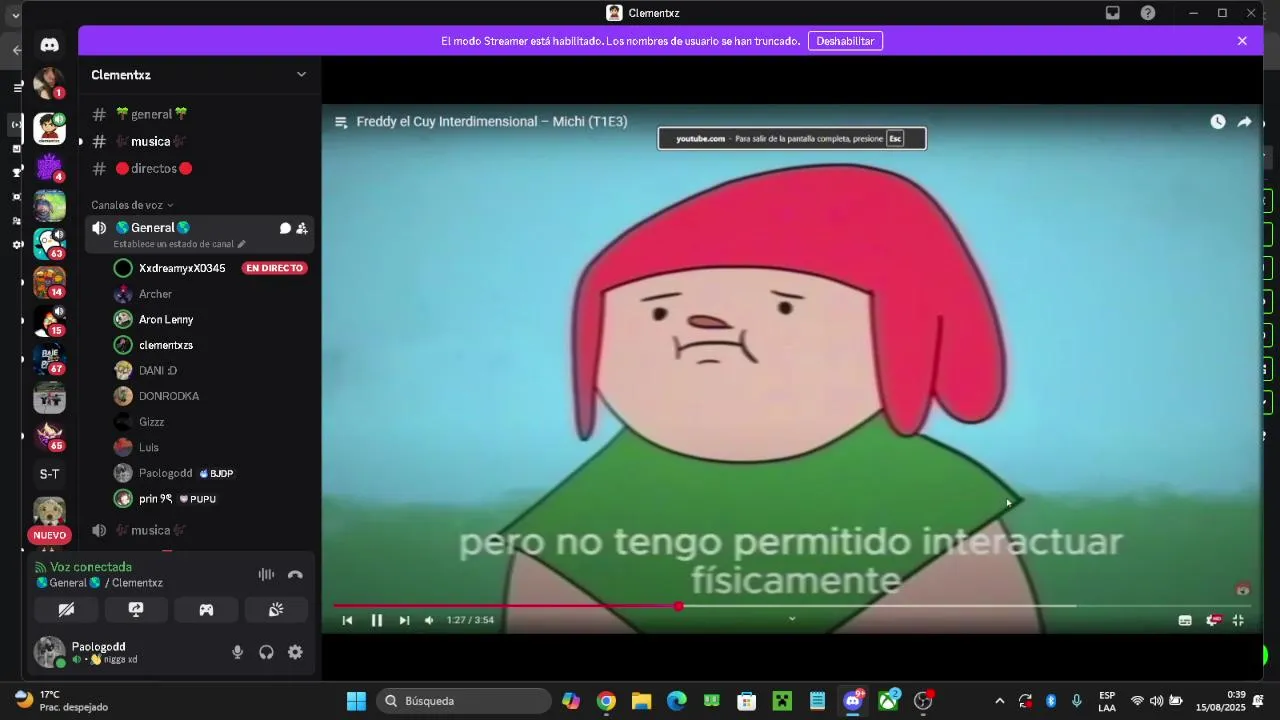Select user Aron Lenny in voice list
Image resolution: width=1280 pixels, height=720 pixels.
[x=165, y=319]
